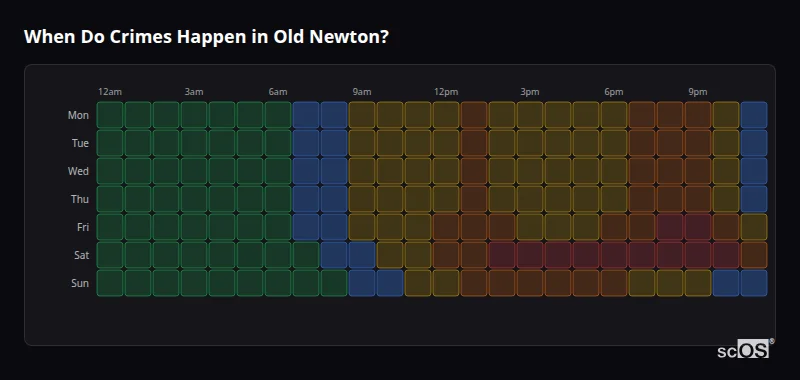The height and width of the screenshot is (380, 800).
Task: Select the Monday 9pm orange cell
Action: (x=698, y=115)
